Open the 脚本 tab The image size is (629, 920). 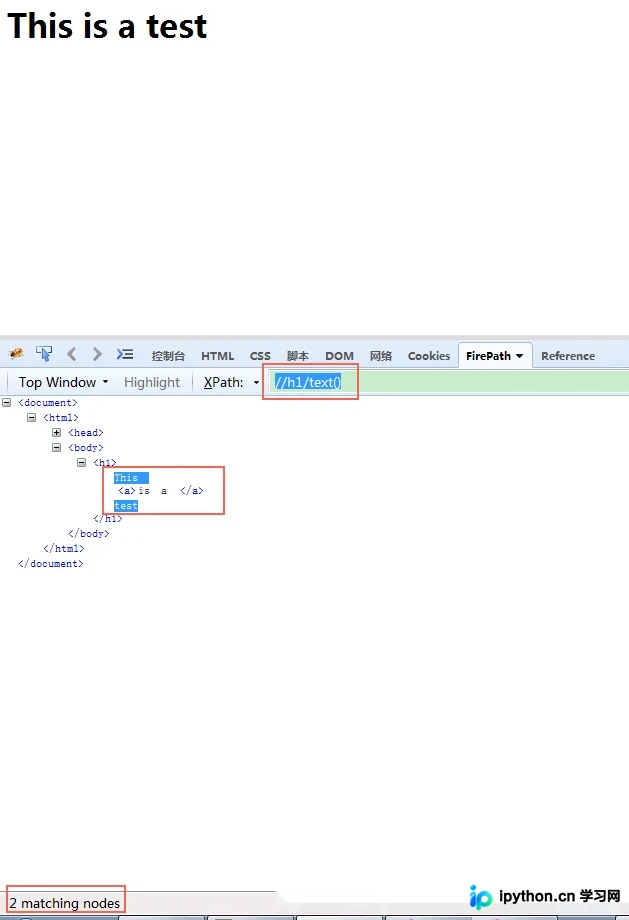pyautogui.click(x=297, y=356)
